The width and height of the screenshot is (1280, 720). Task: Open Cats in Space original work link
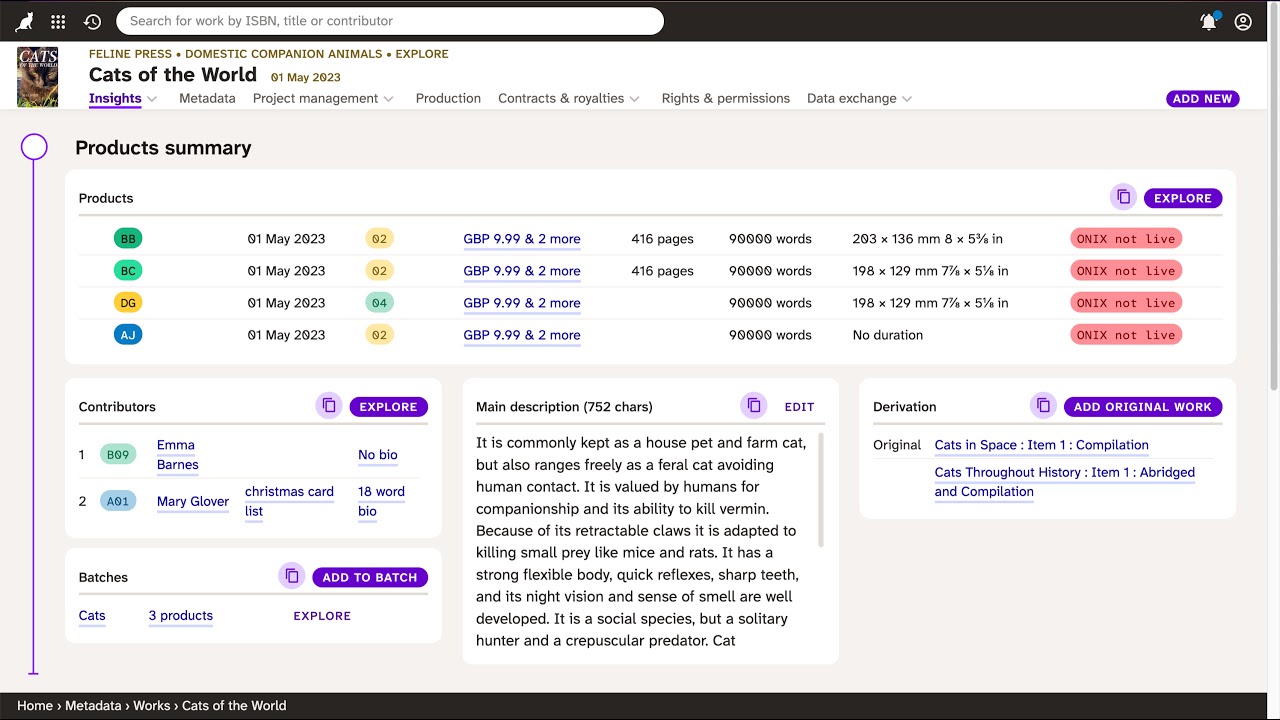point(1041,445)
